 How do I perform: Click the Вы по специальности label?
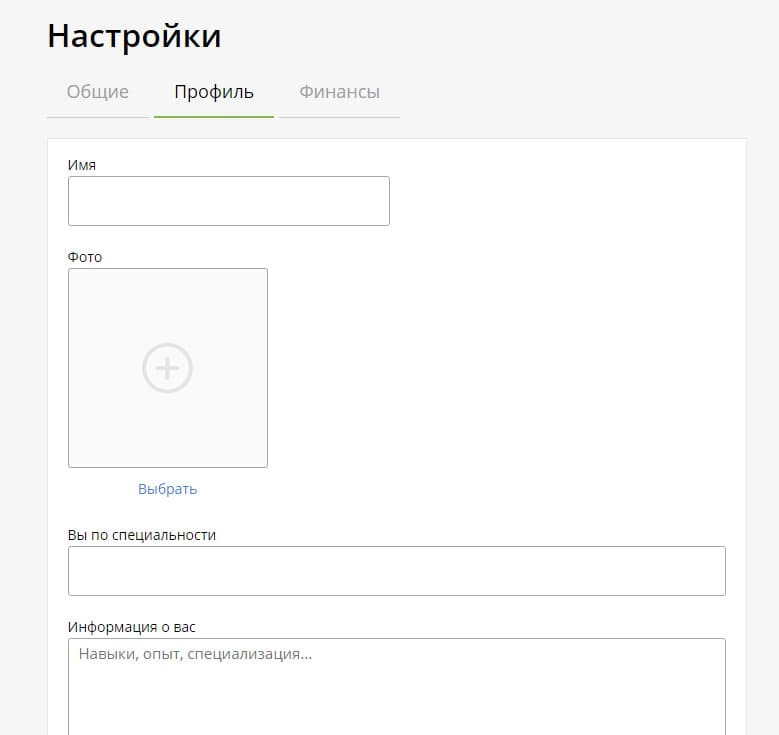click(142, 535)
